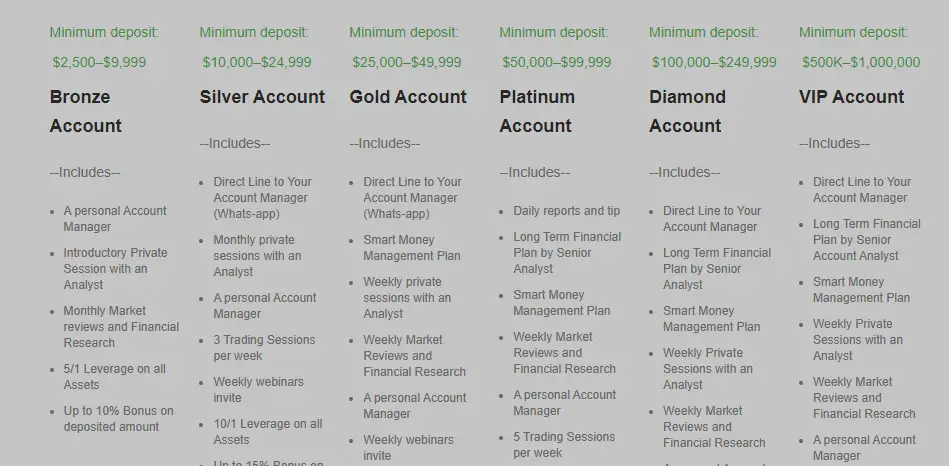Open the Gold Account title

(x=408, y=97)
